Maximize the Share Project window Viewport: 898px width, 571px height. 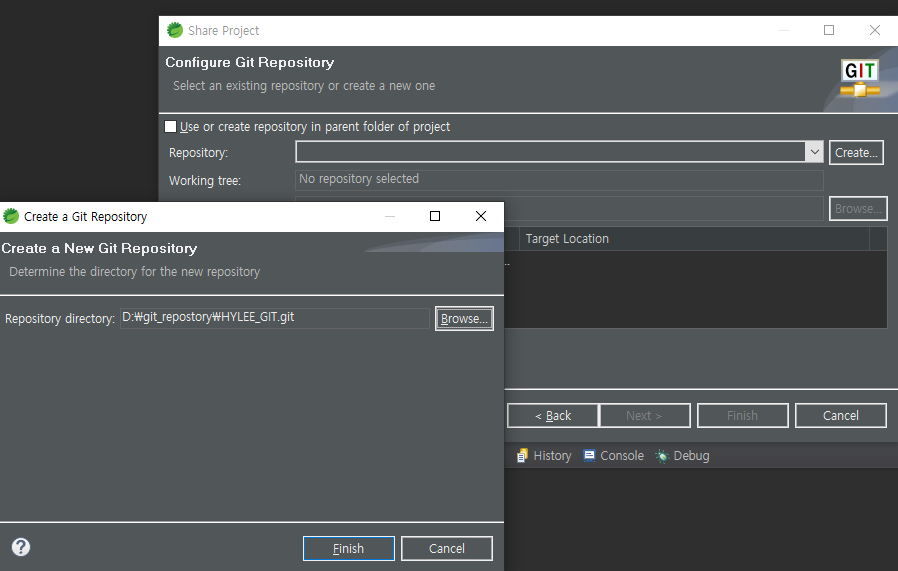[x=829, y=31]
